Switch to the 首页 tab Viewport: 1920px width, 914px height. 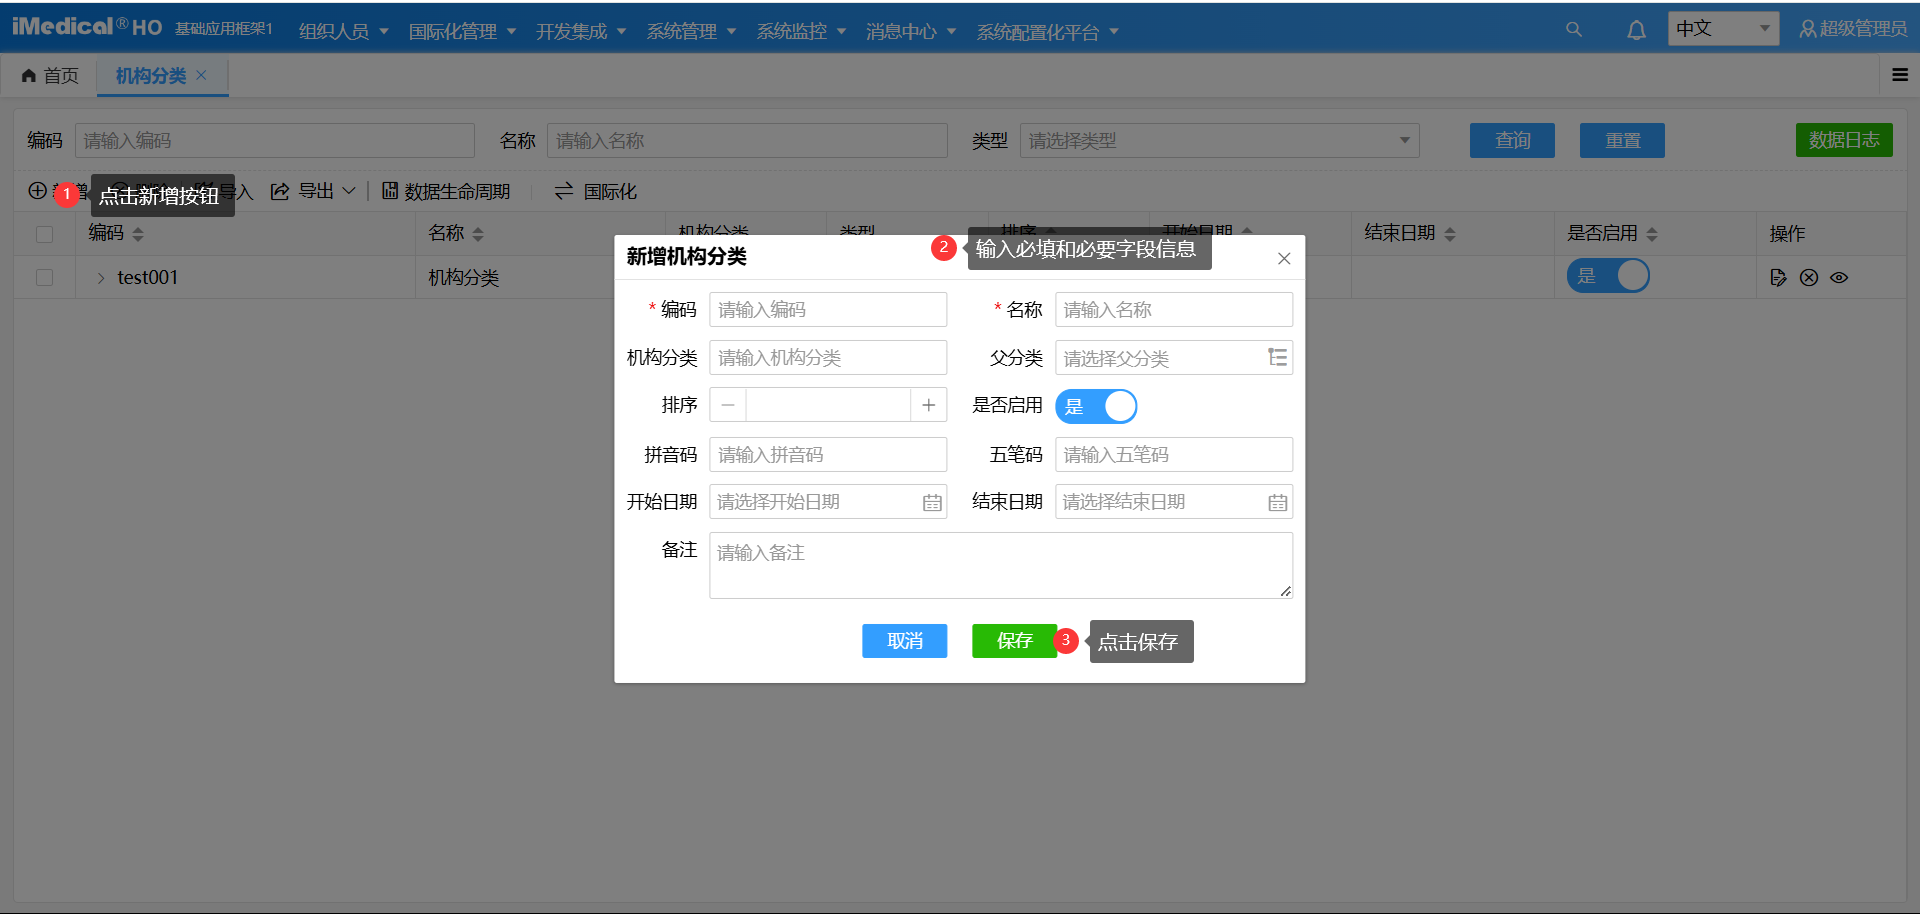pos(50,75)
